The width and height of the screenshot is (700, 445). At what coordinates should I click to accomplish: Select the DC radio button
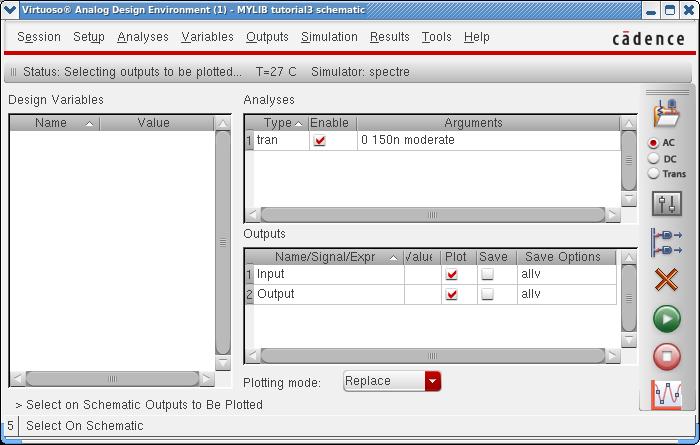click(654, 158)
